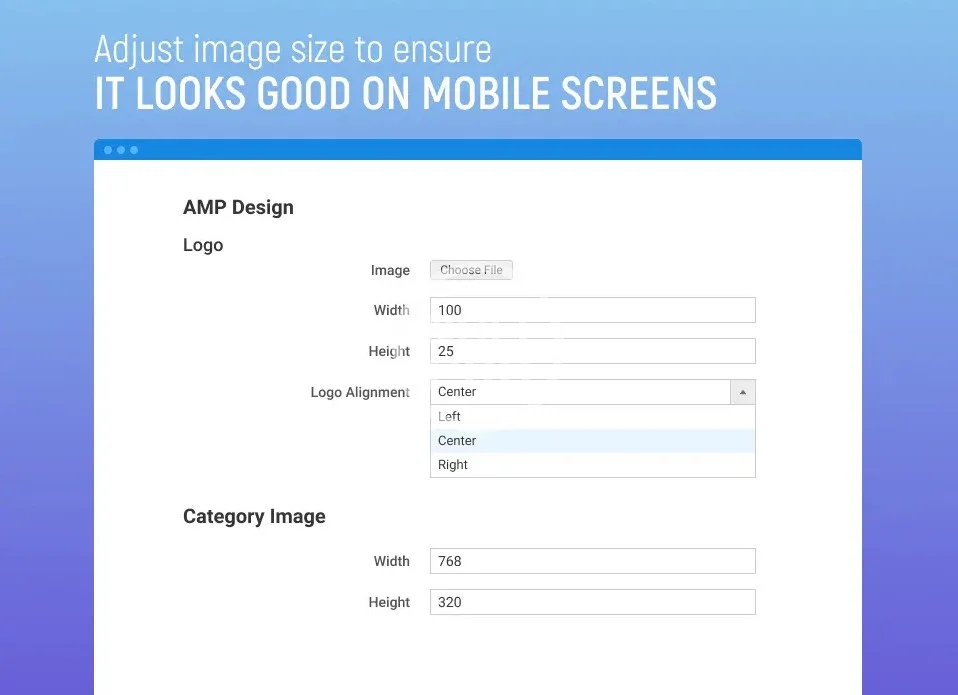958x695 pixels.
Task: Click the middle dot in window title bar
Action: [x=121, y=150]
